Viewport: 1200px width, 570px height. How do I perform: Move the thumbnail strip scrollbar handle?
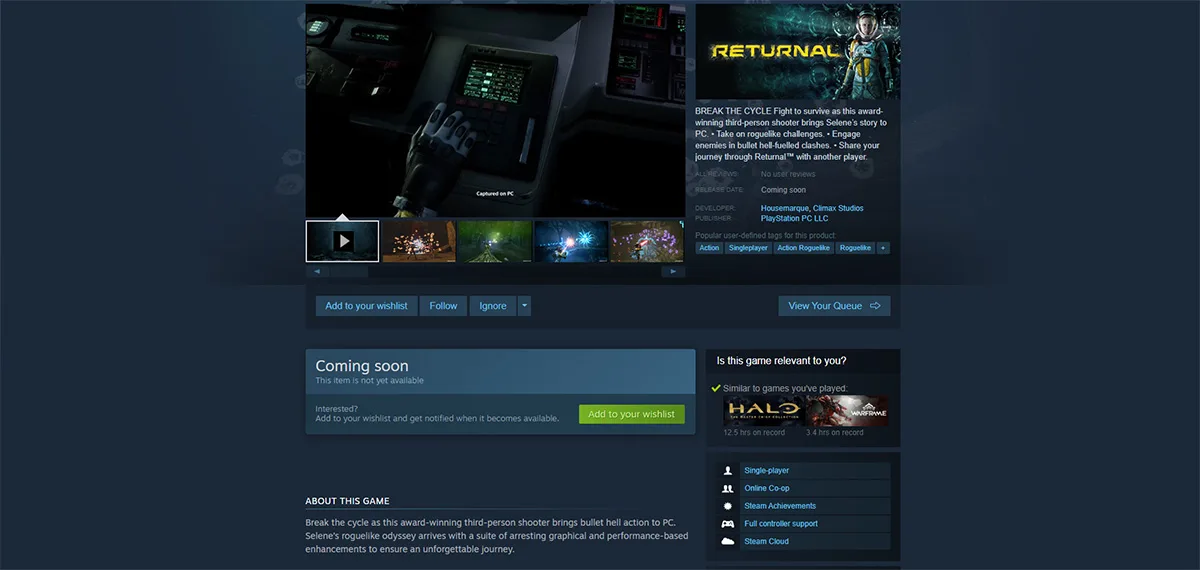(348, 271)
